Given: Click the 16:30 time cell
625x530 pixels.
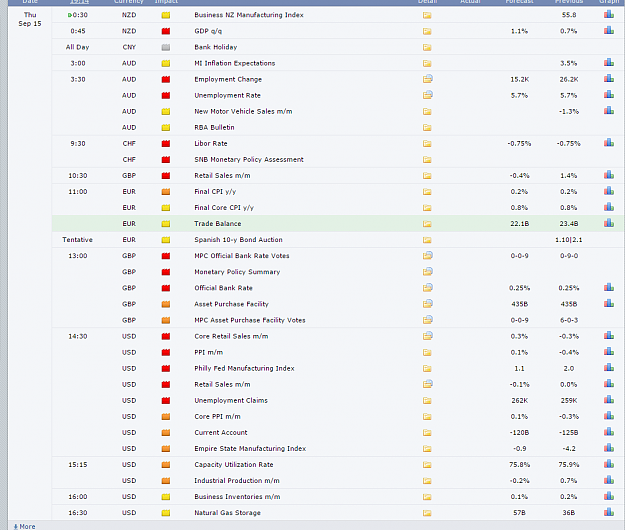Looking at the screenshot, I should [78, 513].
